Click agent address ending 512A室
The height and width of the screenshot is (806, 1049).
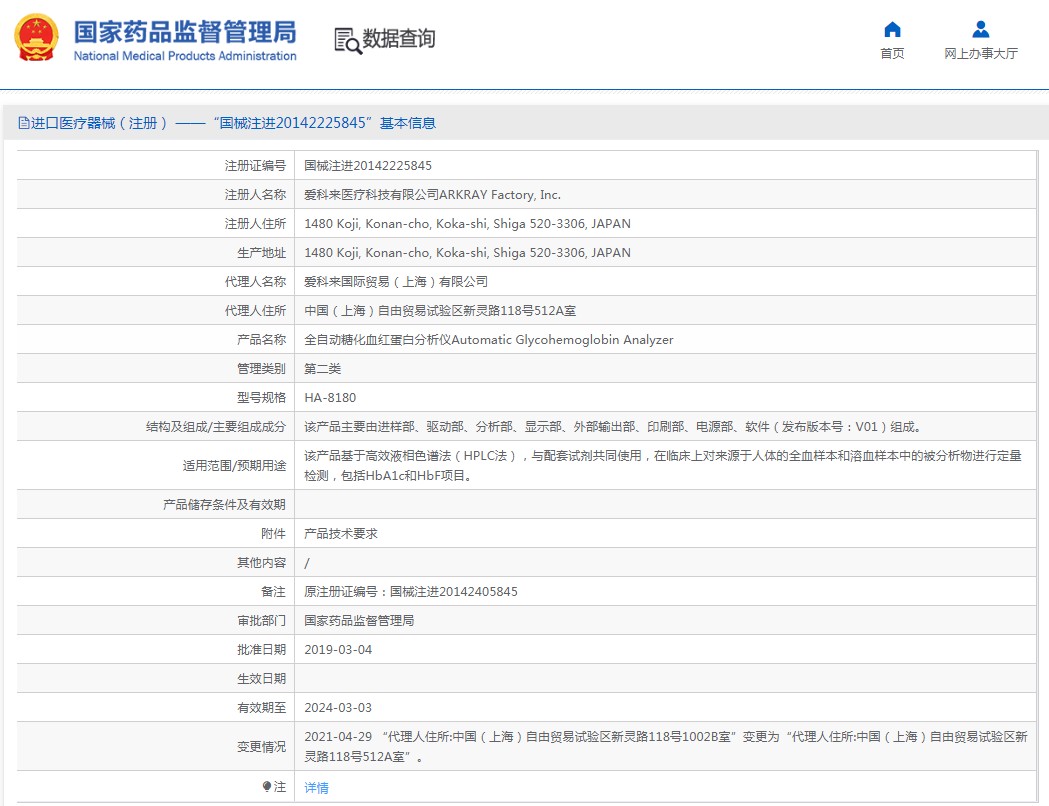click(x=440, y=310)
